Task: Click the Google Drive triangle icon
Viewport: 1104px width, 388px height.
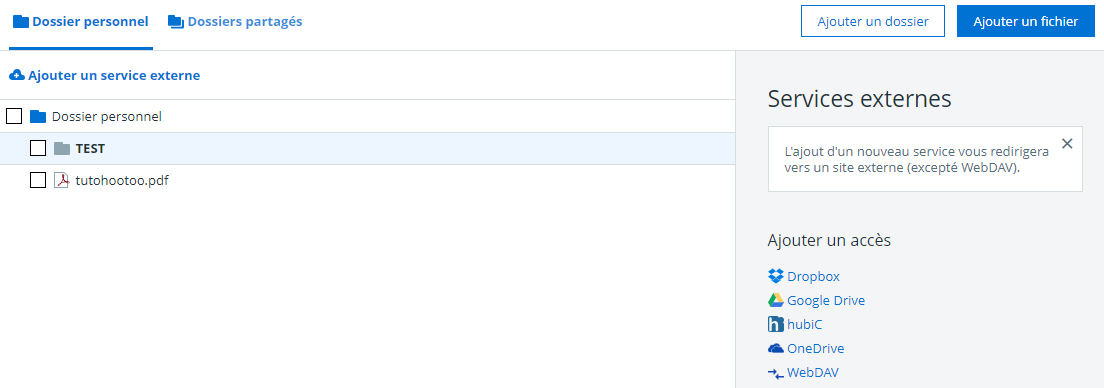Action: click(775, 300)
